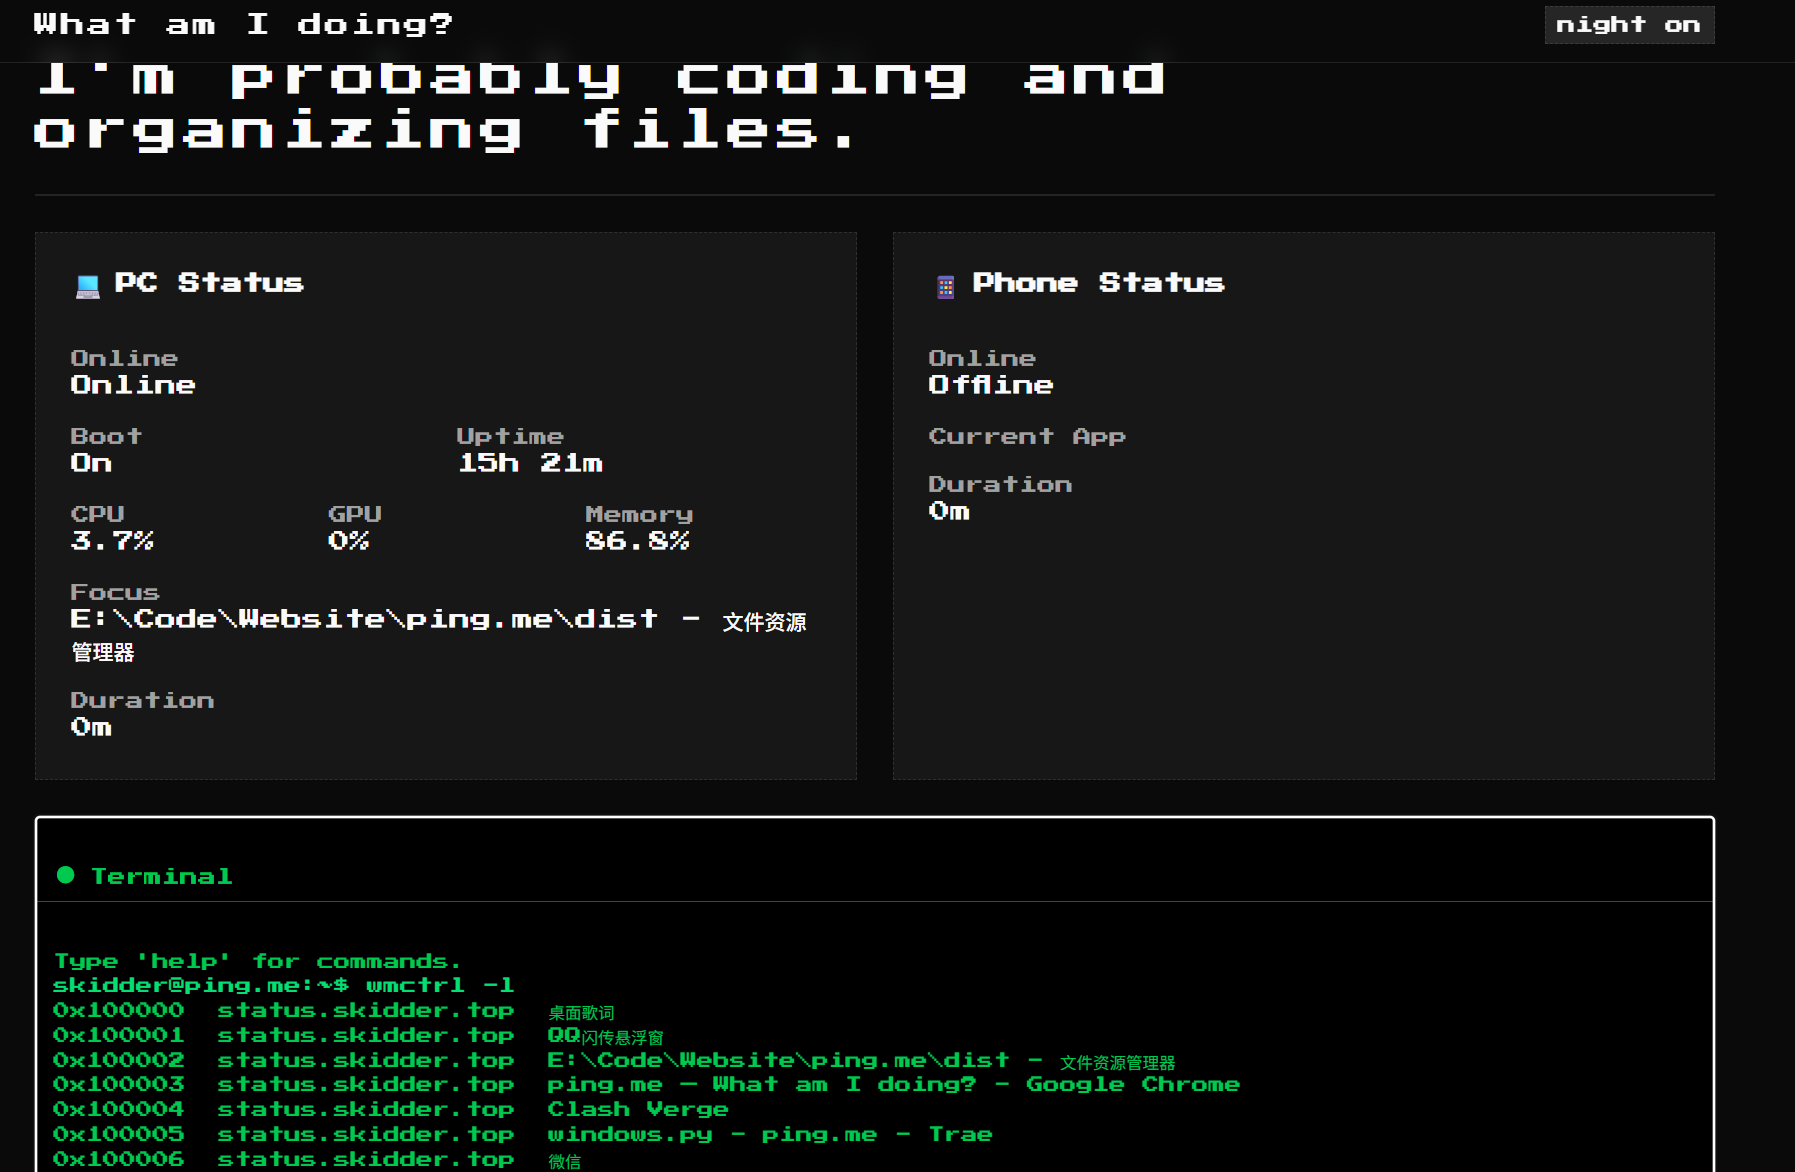Click the skidder@ping.me terminal prompt line

coord(283,985)
